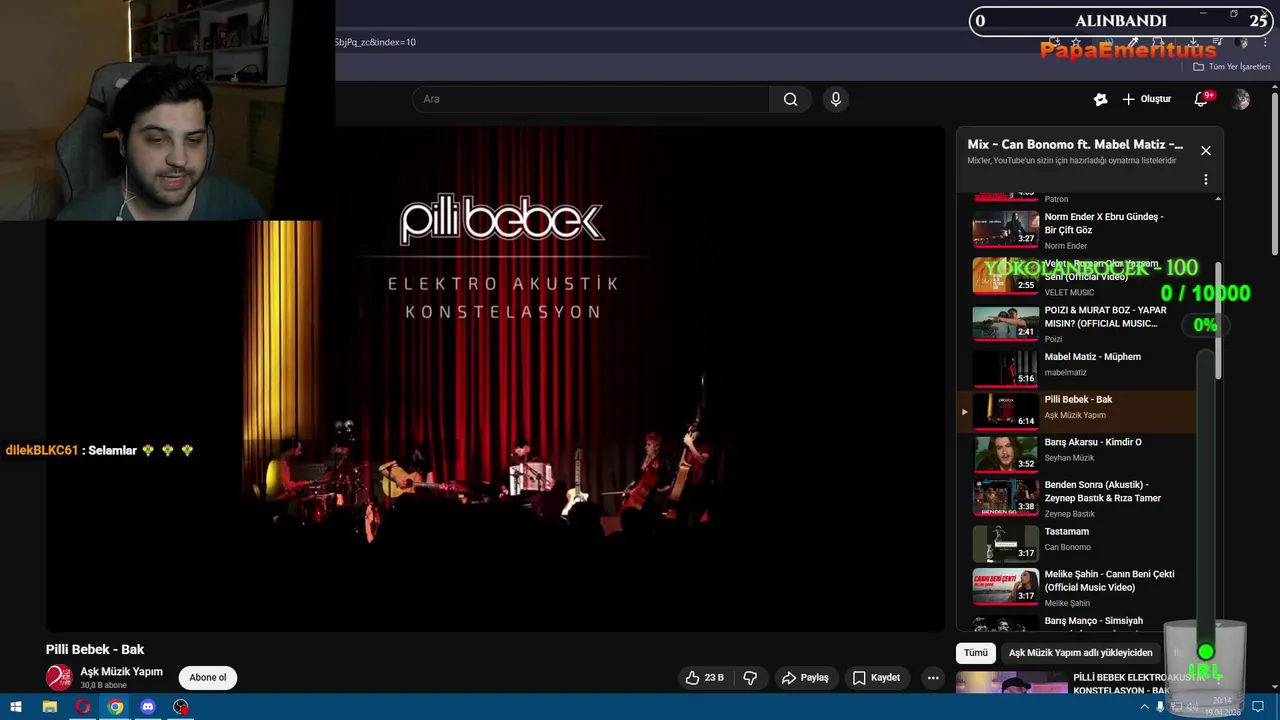Open YouTube notifications bell
Screen dimensions: 1280x720
(x=1201, y=99)
